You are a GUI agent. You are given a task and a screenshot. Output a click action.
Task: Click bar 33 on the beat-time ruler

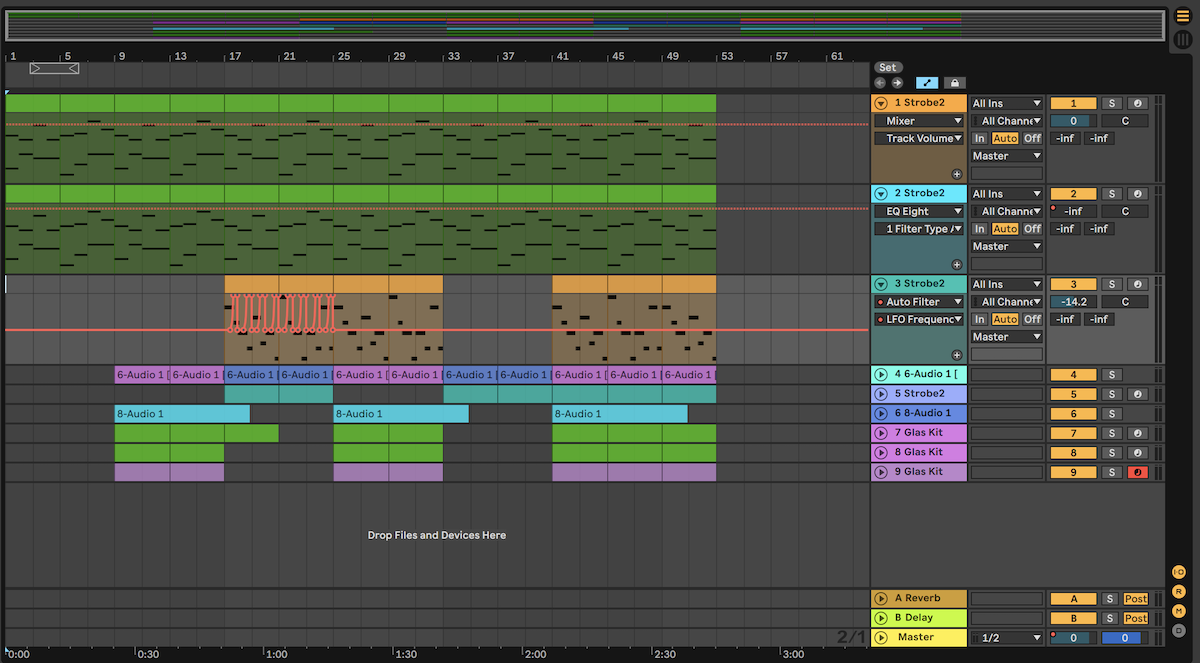point(453,56)
